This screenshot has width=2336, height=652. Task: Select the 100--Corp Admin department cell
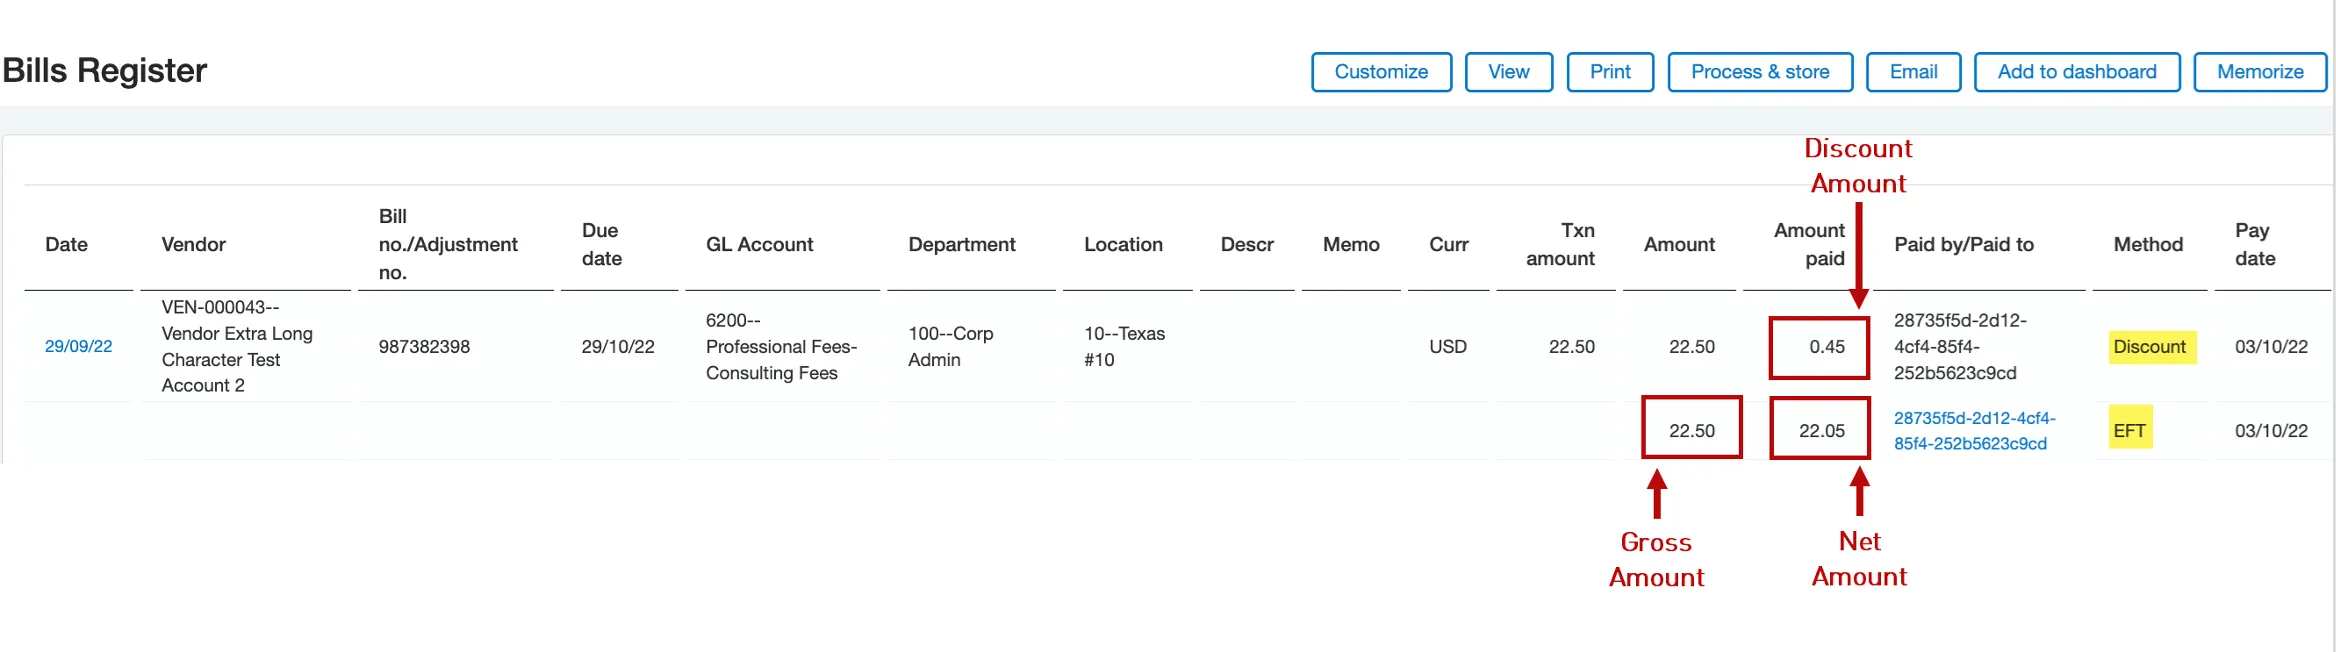pos(950,346)
